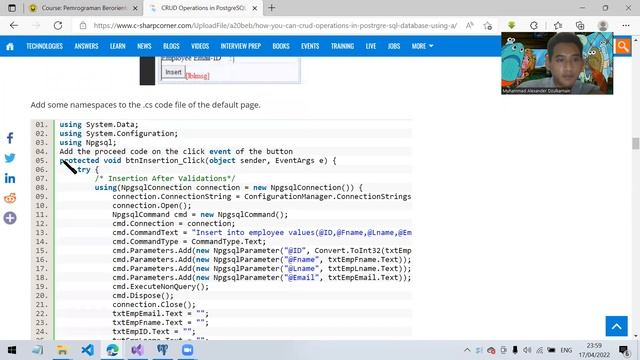Click code line 'using Npgsql;'
This screenshot has height=360, width=640.
88,142
